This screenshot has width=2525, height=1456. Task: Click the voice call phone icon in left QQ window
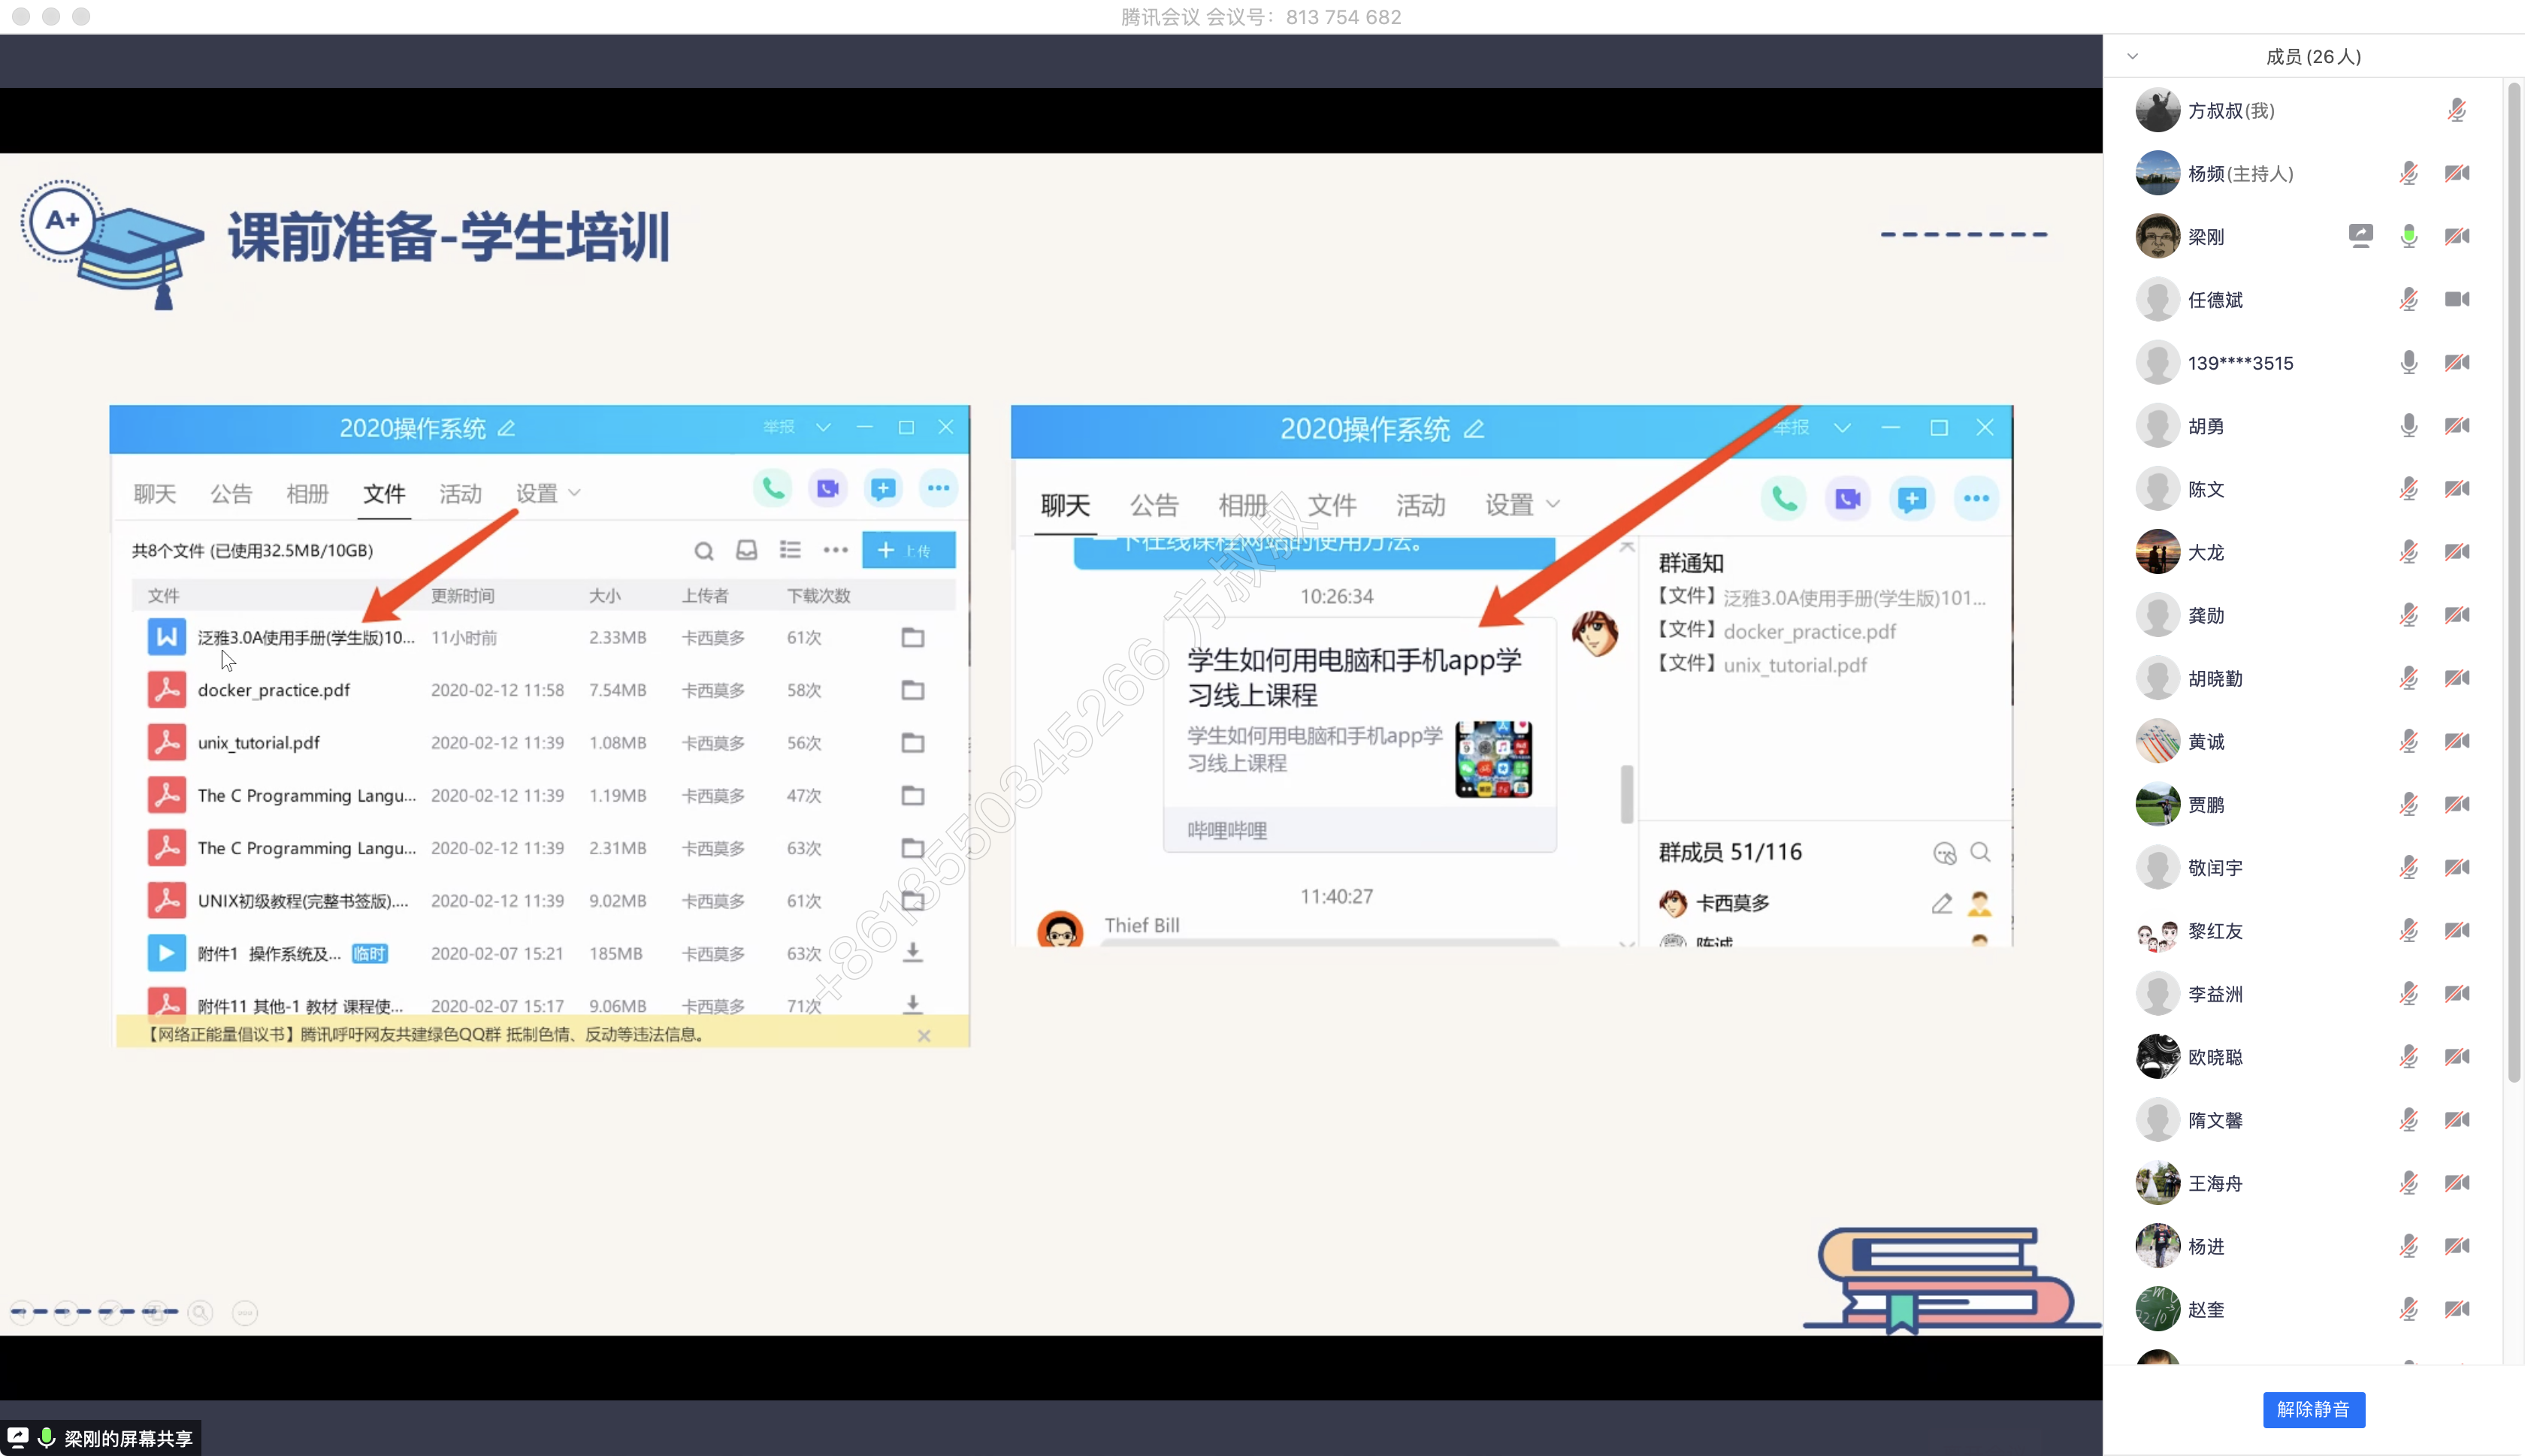pos(773,489)
